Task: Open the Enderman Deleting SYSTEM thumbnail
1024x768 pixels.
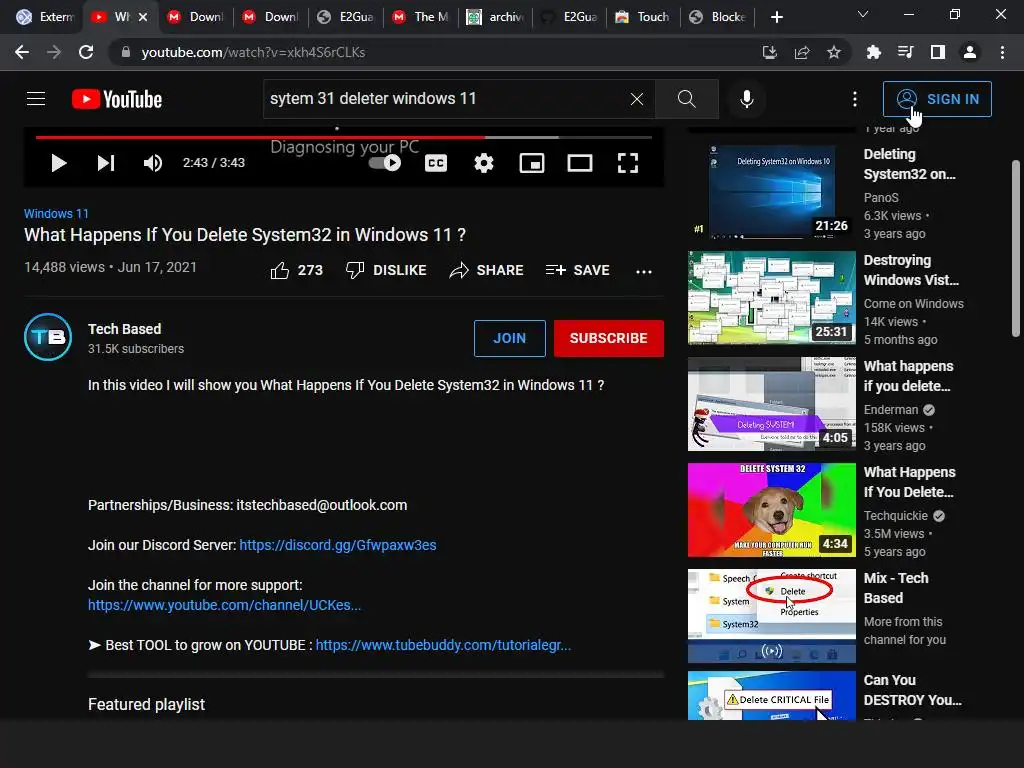Action: click(771, 404)
